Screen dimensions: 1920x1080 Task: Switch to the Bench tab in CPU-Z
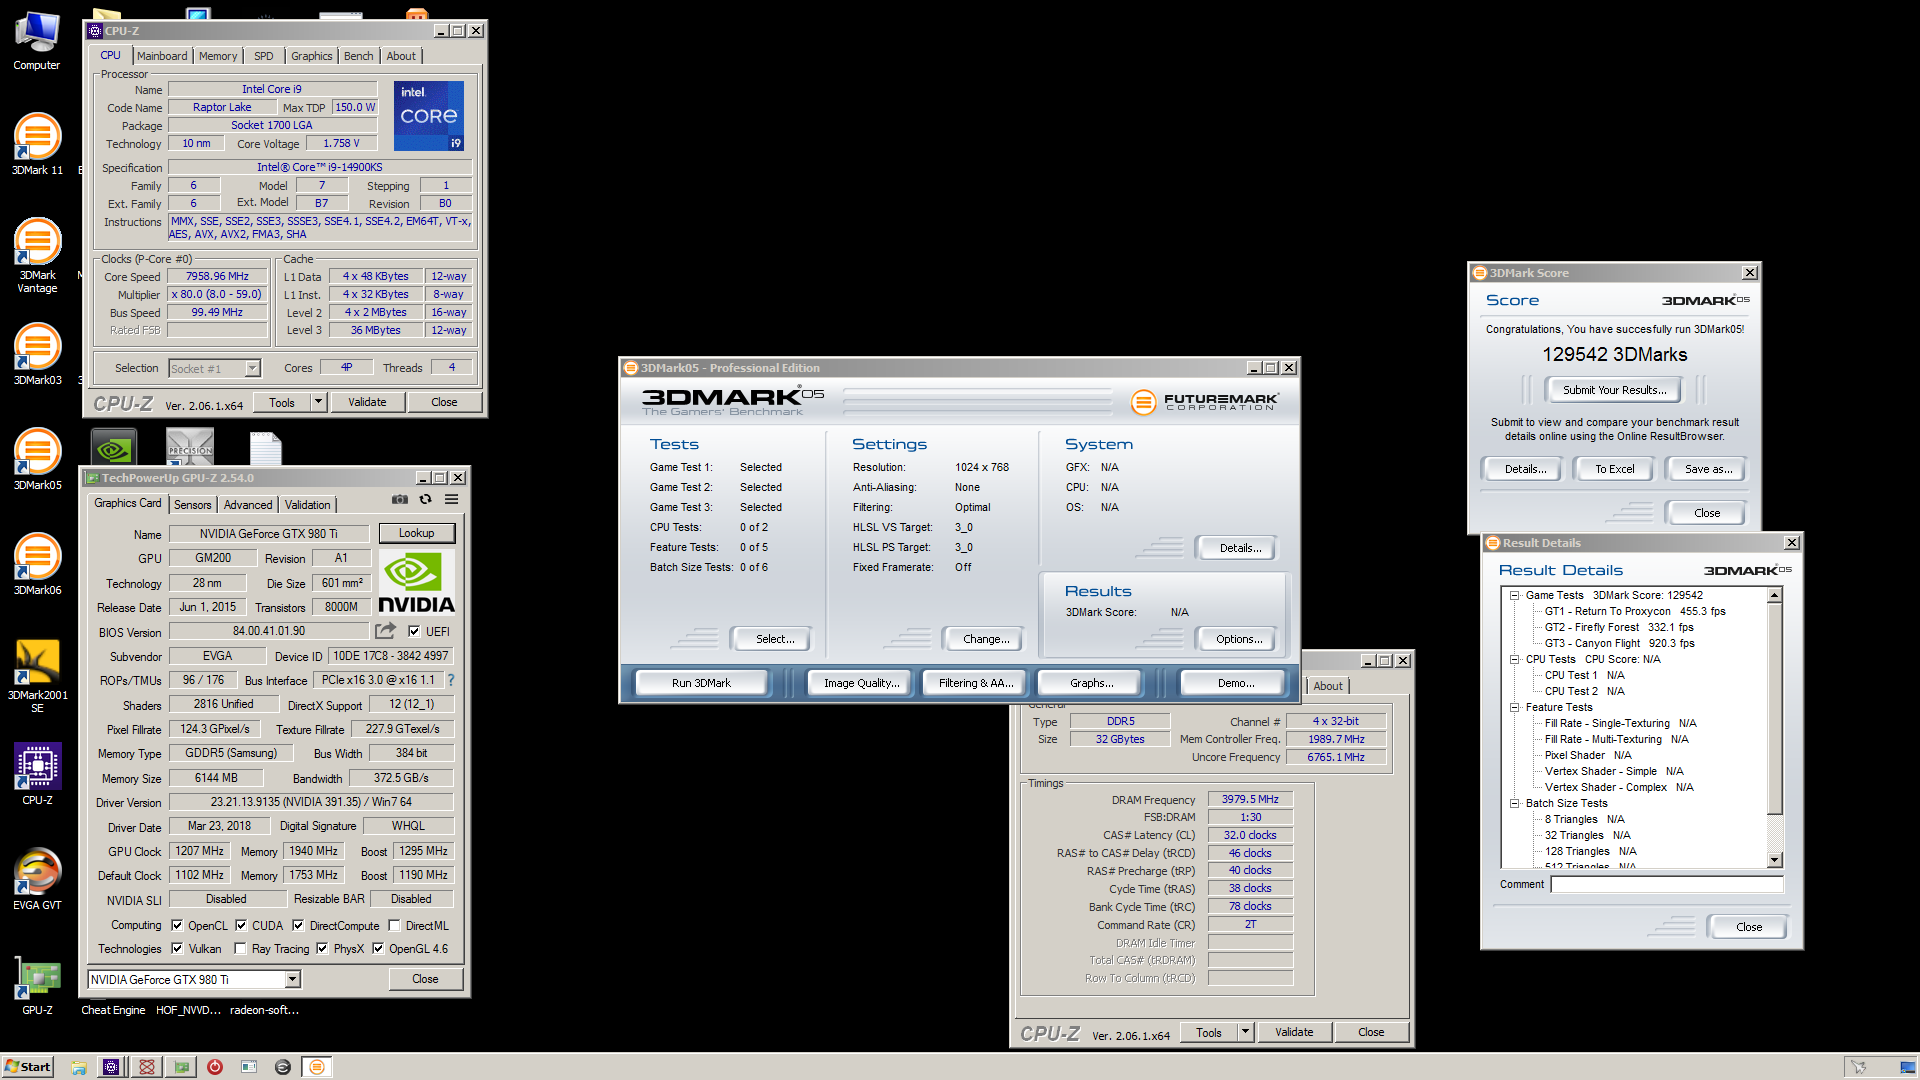click(358, 56)
